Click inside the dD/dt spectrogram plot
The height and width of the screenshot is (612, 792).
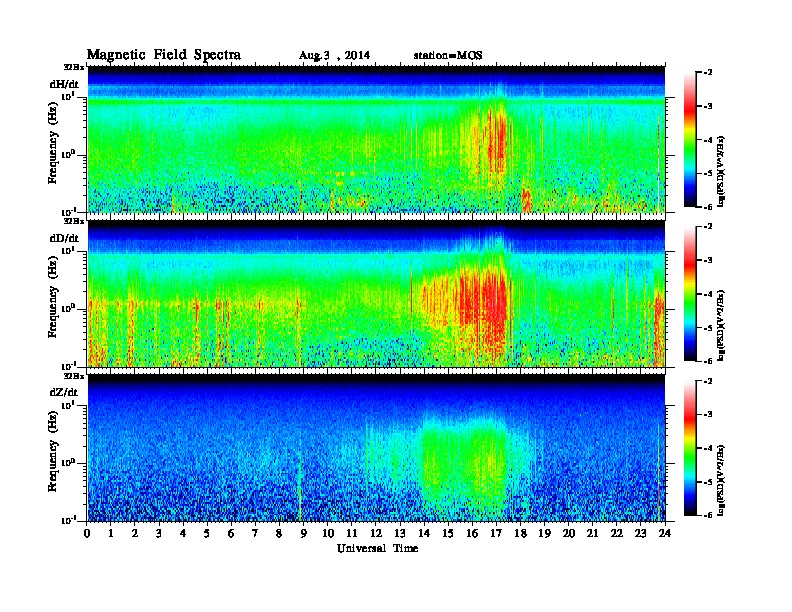pos(376,294)
